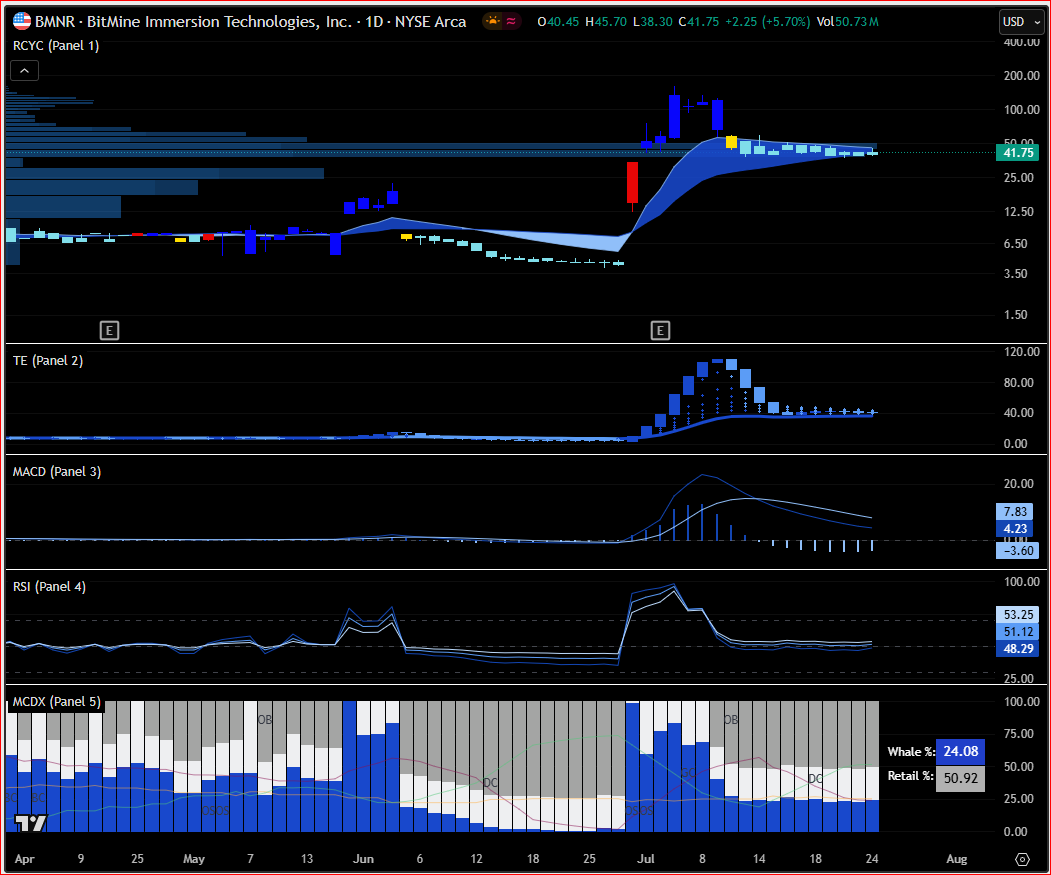
Task: Click the MACD -3.60 histogram label
Action: pos(1018,550)
